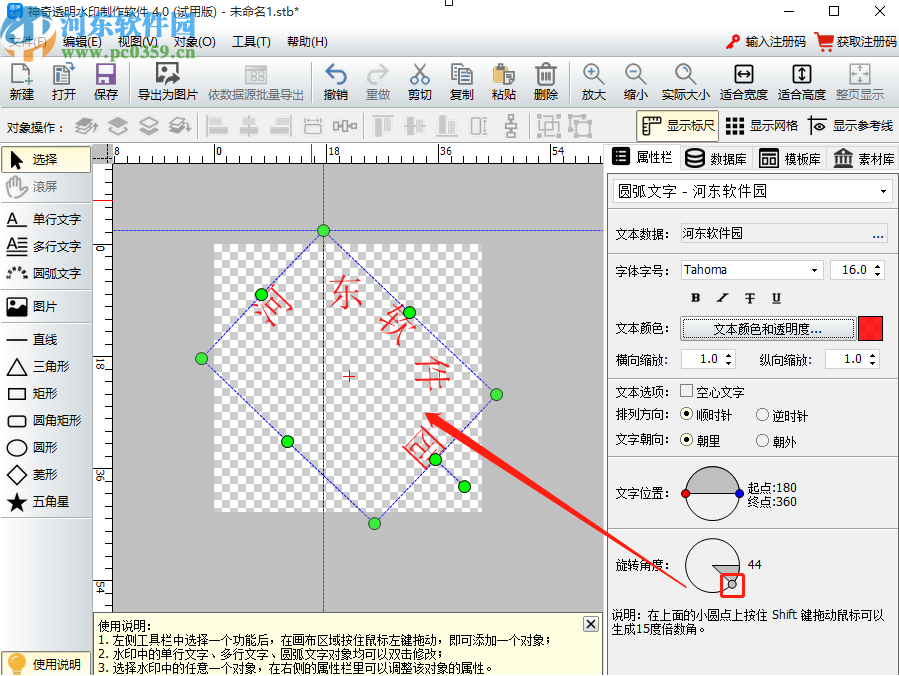899x676 pixels.
Task: Open the 帮助(H) menu
Action: pyautogui.click(x=307, y=42)
